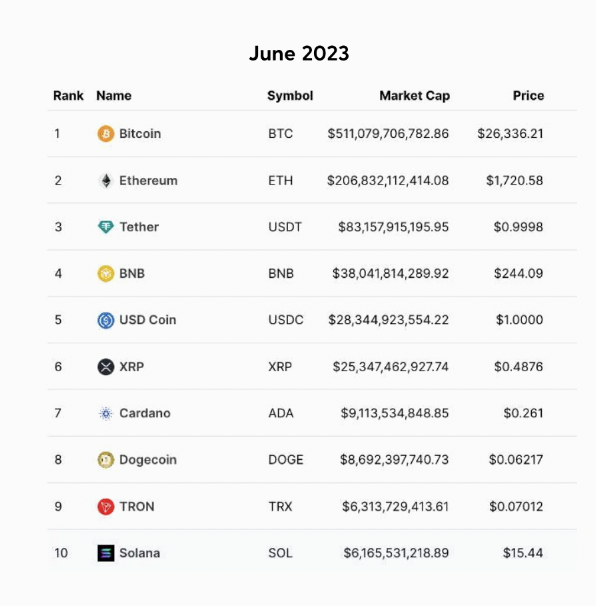The height and width of the screenshot is (606, 596).
Task: Click the Tether green logo icon
Action: tap(106, 227)
